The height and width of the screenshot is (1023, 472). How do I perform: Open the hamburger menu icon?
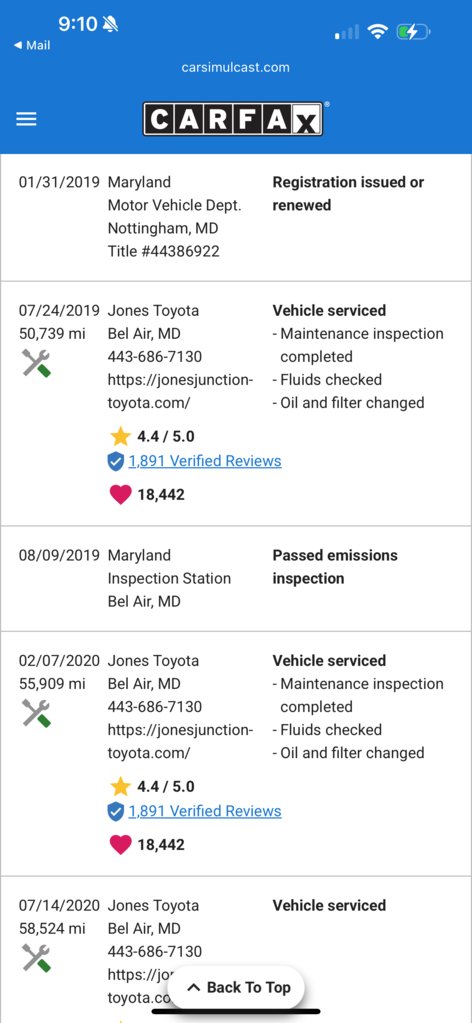point(26,119)
